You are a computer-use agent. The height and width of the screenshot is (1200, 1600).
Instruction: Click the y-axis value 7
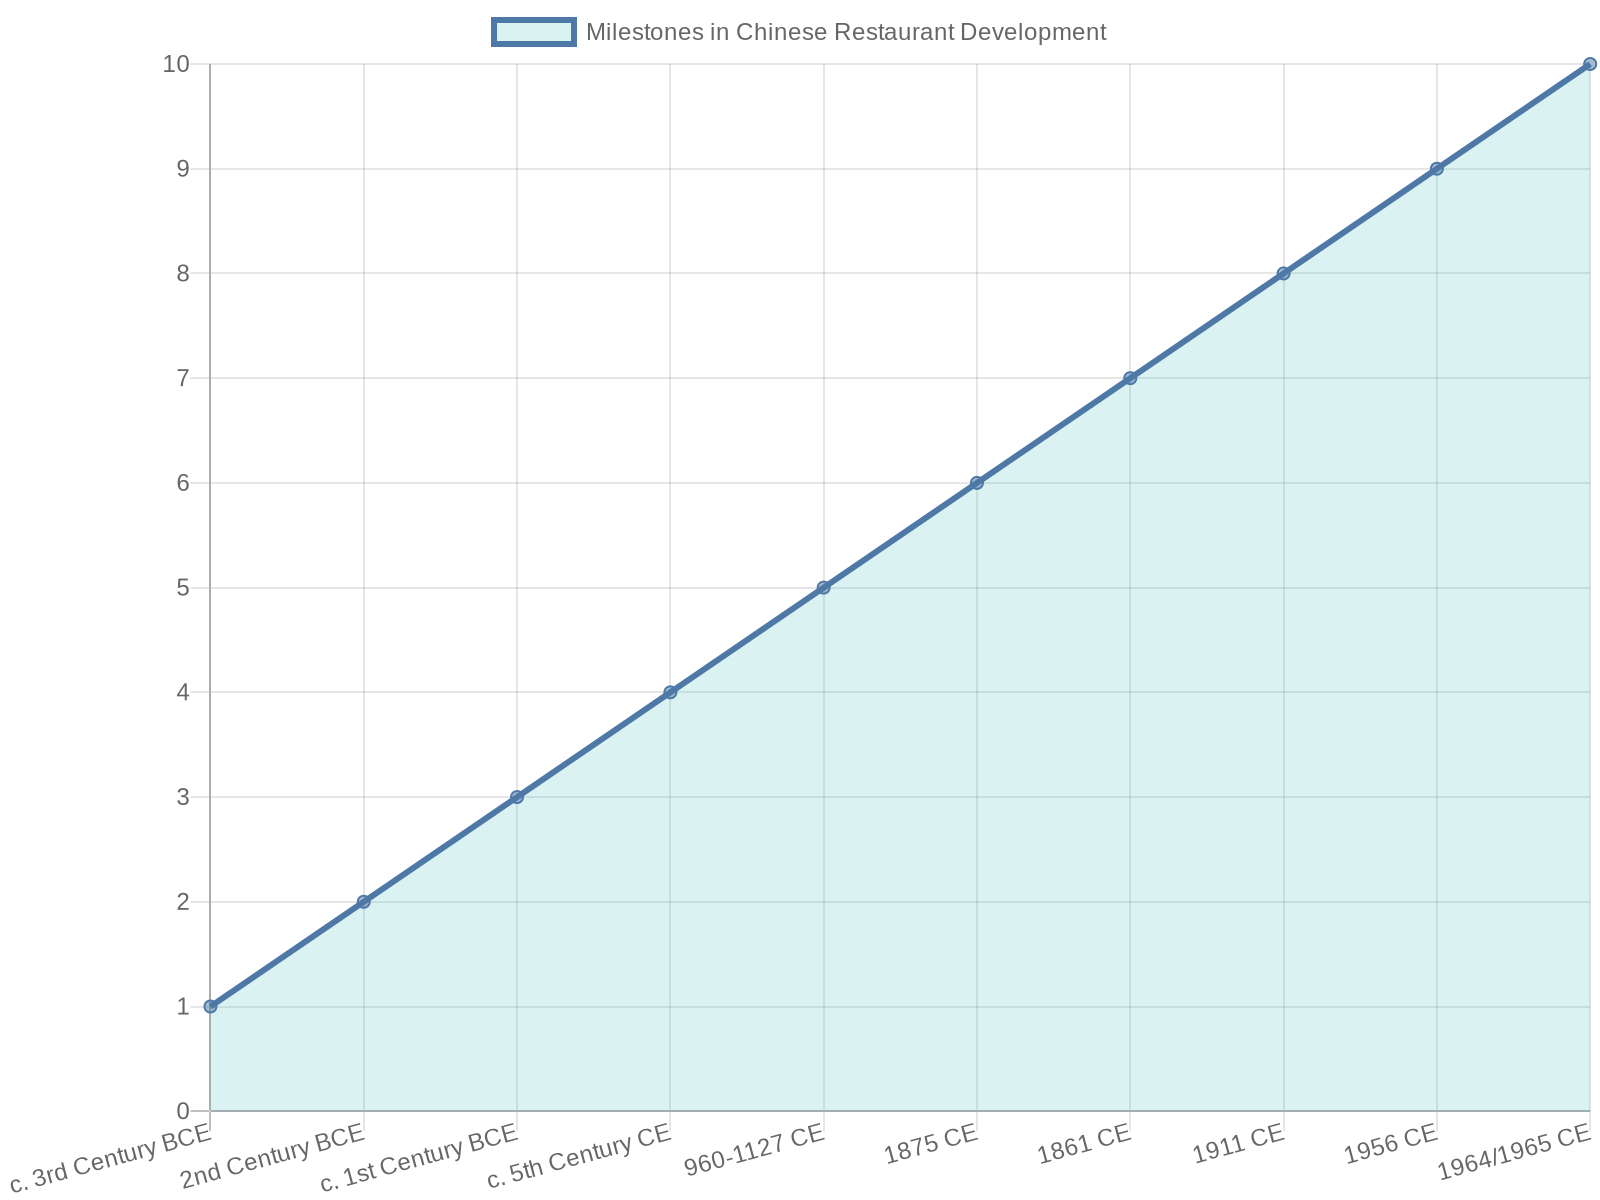point(183,378)
